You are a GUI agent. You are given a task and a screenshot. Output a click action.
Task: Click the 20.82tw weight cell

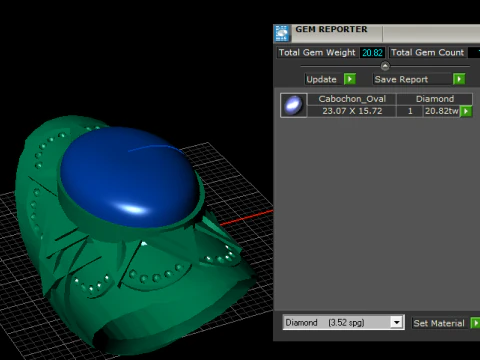point(442,111)
